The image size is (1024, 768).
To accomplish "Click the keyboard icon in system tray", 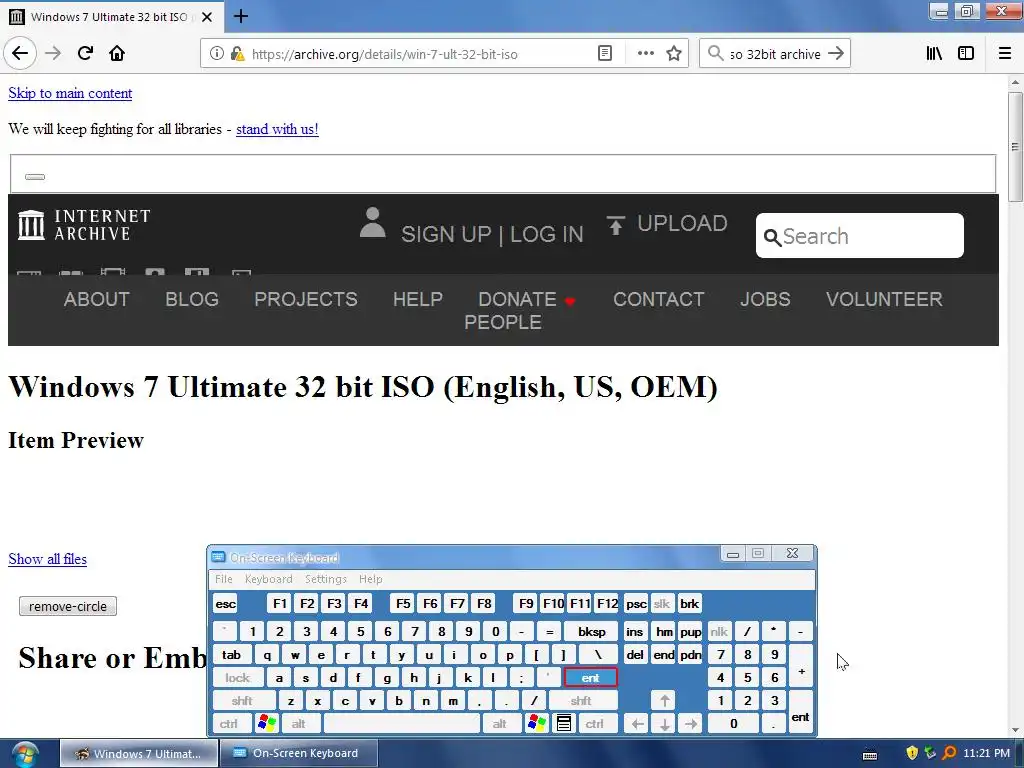I will pos(870,754).
